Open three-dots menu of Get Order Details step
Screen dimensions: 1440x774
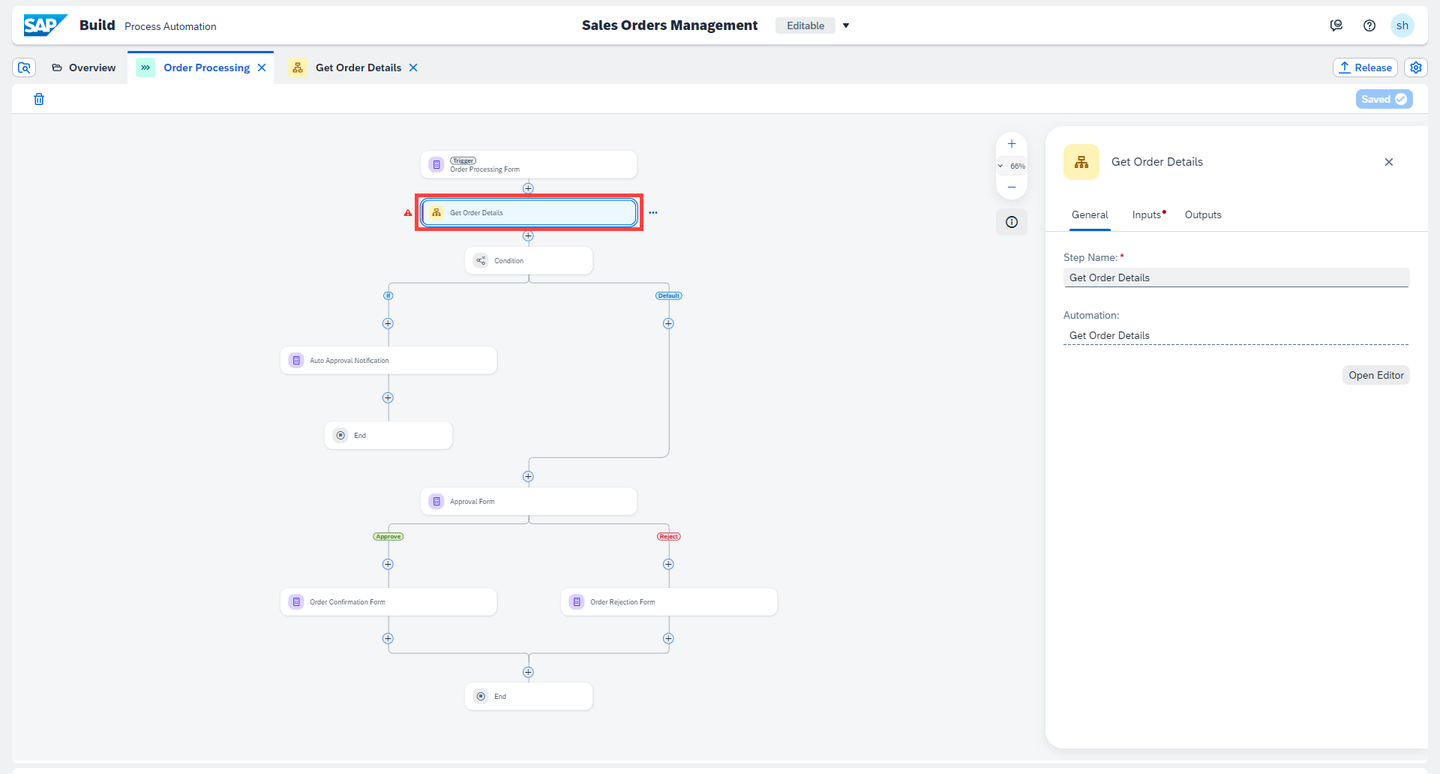(653, 213)
